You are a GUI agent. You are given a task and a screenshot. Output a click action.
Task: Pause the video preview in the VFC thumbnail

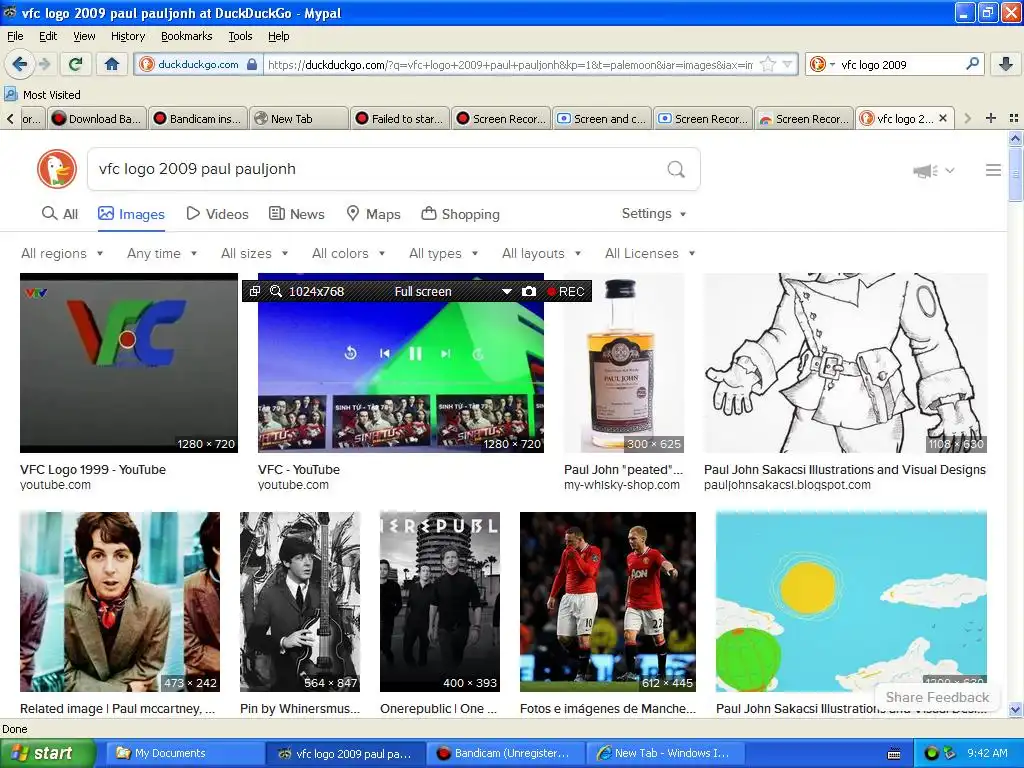click(415, 353)
